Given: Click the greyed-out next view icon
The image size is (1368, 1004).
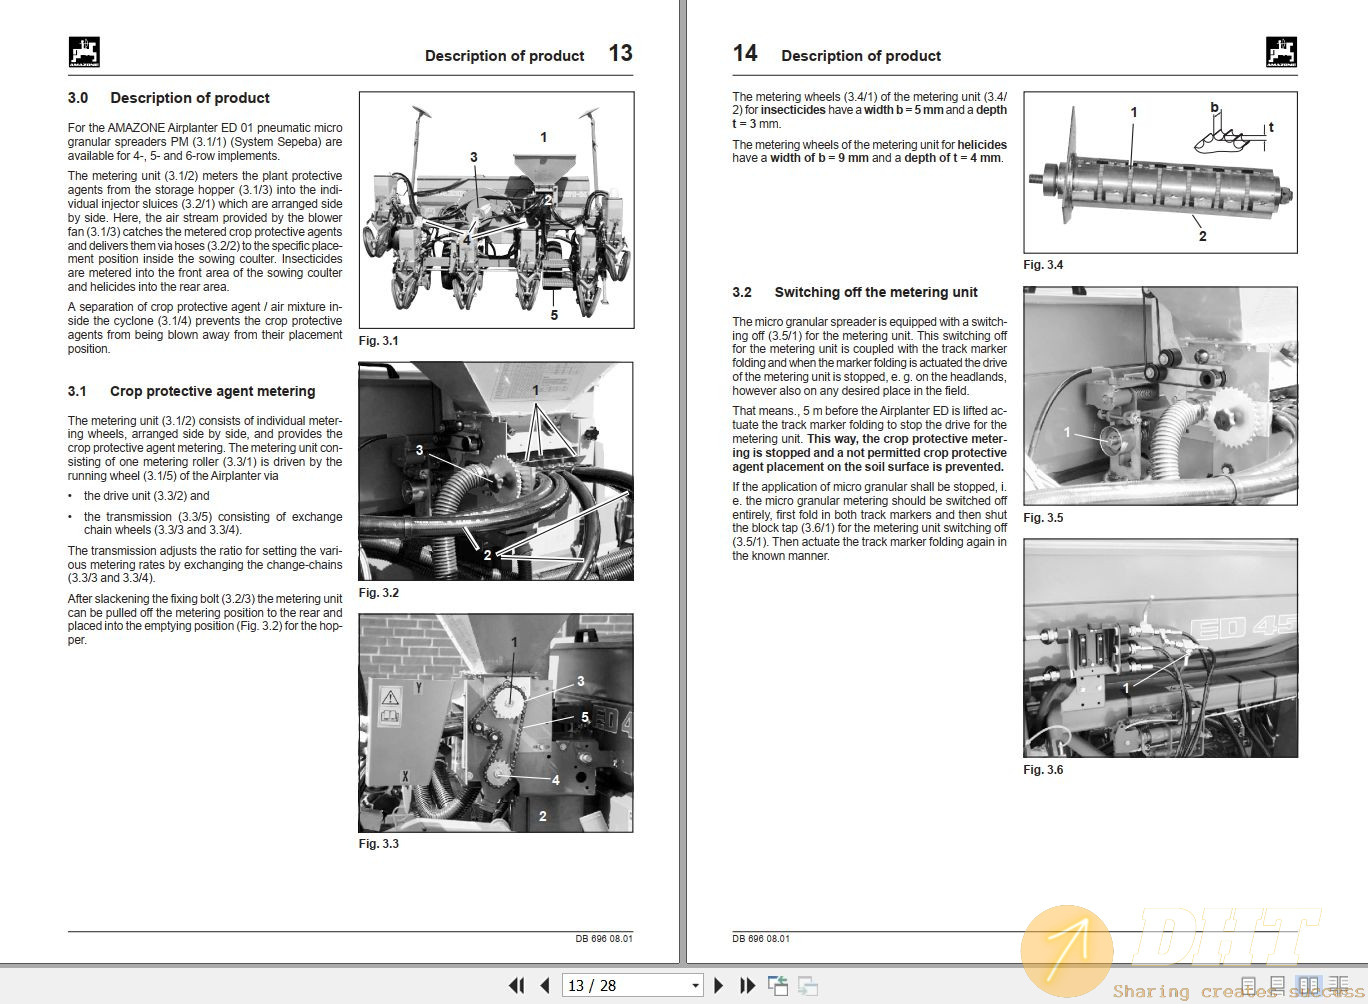Looking at the screenshot, I should point(808,985).
